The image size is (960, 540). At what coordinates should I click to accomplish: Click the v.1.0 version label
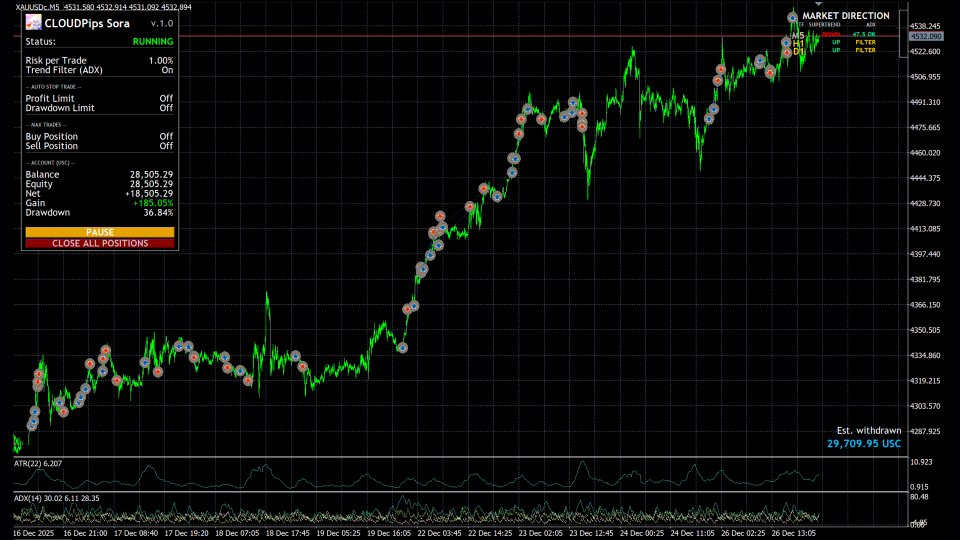coord(162,23)
